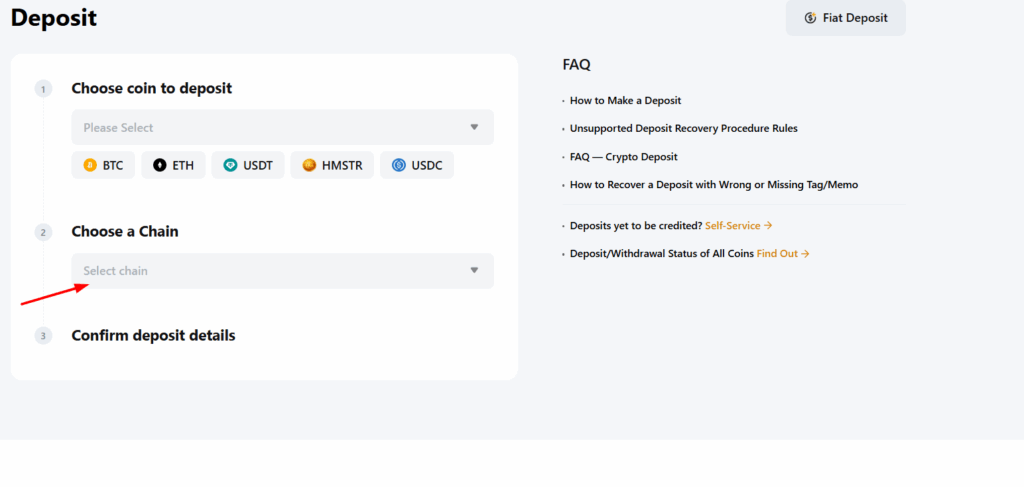Click the arrow on the chain selector
The image size is (1024, 487).
pyautogui.click(x=474, y=271)
